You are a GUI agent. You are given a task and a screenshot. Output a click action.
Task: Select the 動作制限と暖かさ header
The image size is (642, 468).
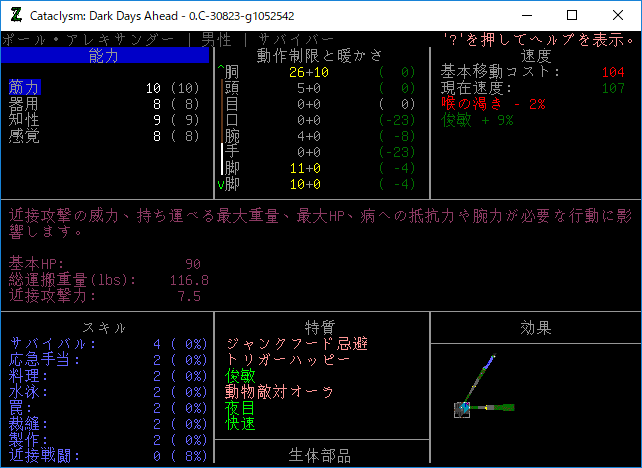(x=320, y=56)
